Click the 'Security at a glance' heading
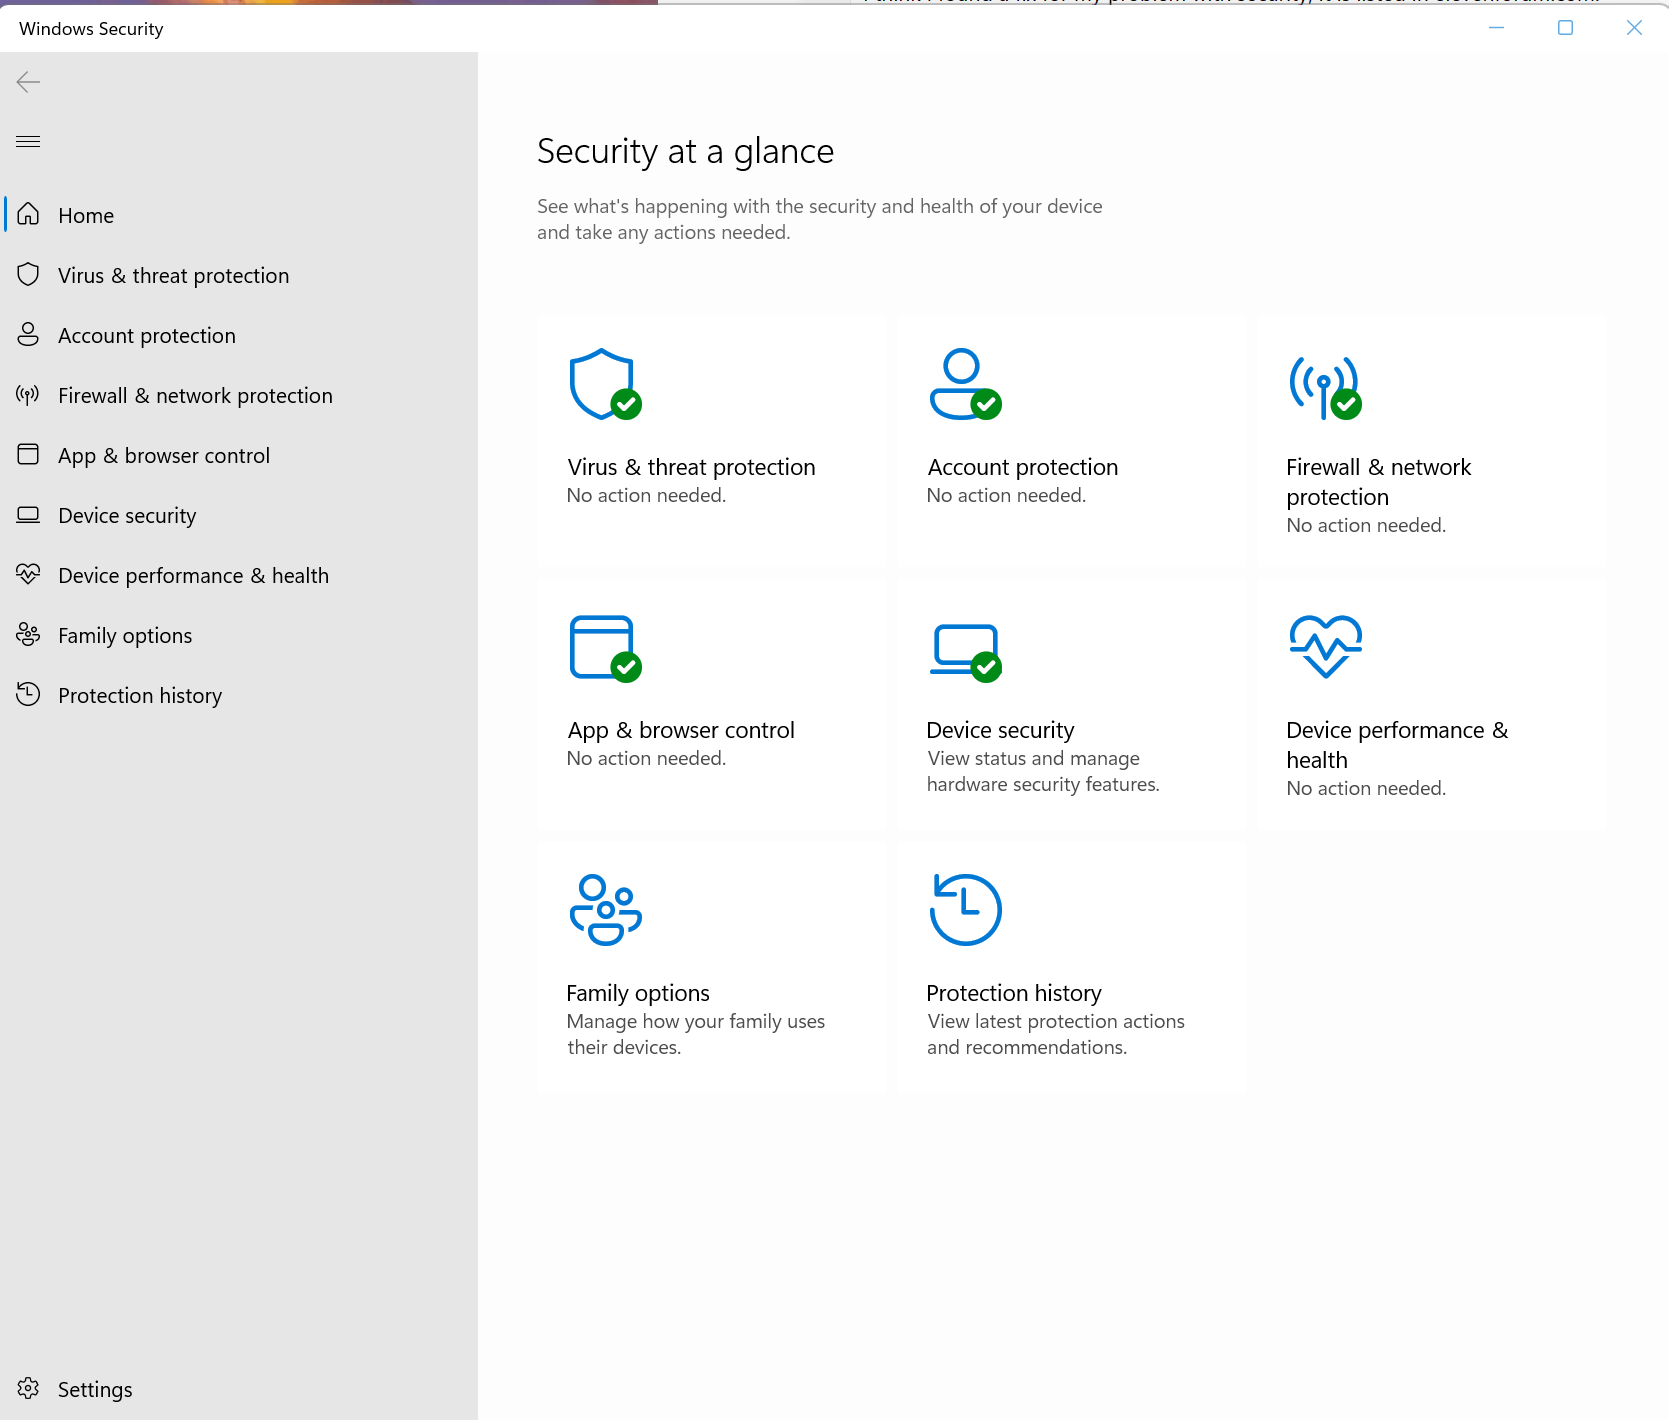 click(x=685, y=151)
